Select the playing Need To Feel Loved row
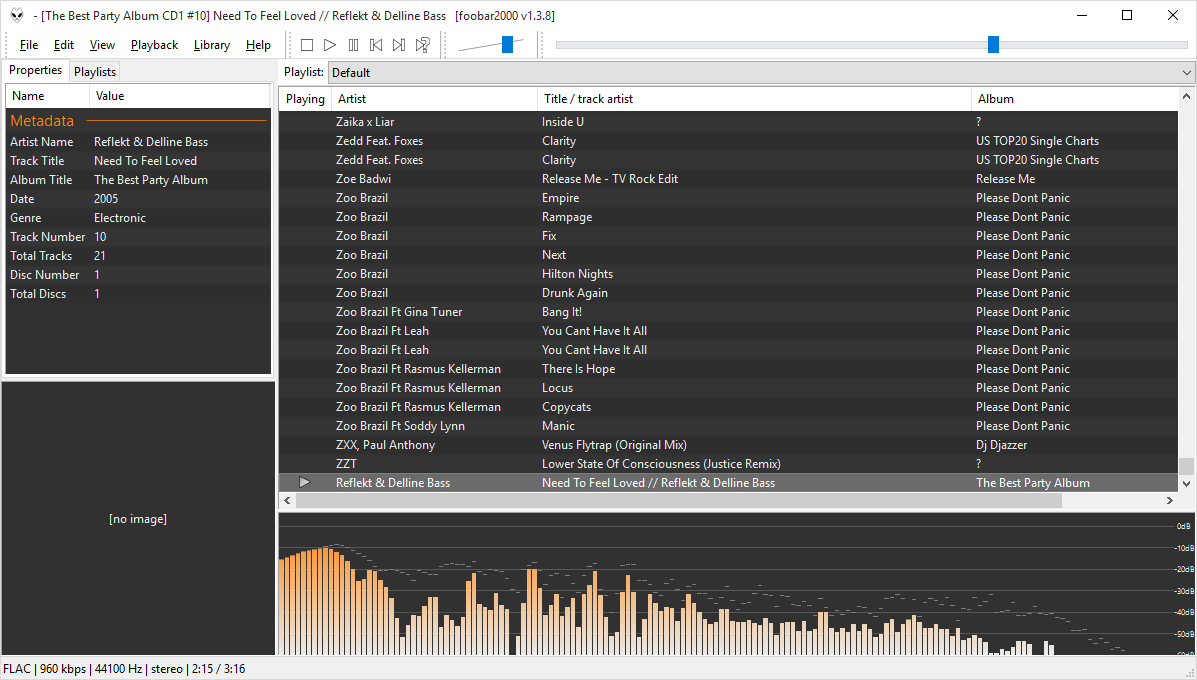1197x680 pixels. point(728,482)
